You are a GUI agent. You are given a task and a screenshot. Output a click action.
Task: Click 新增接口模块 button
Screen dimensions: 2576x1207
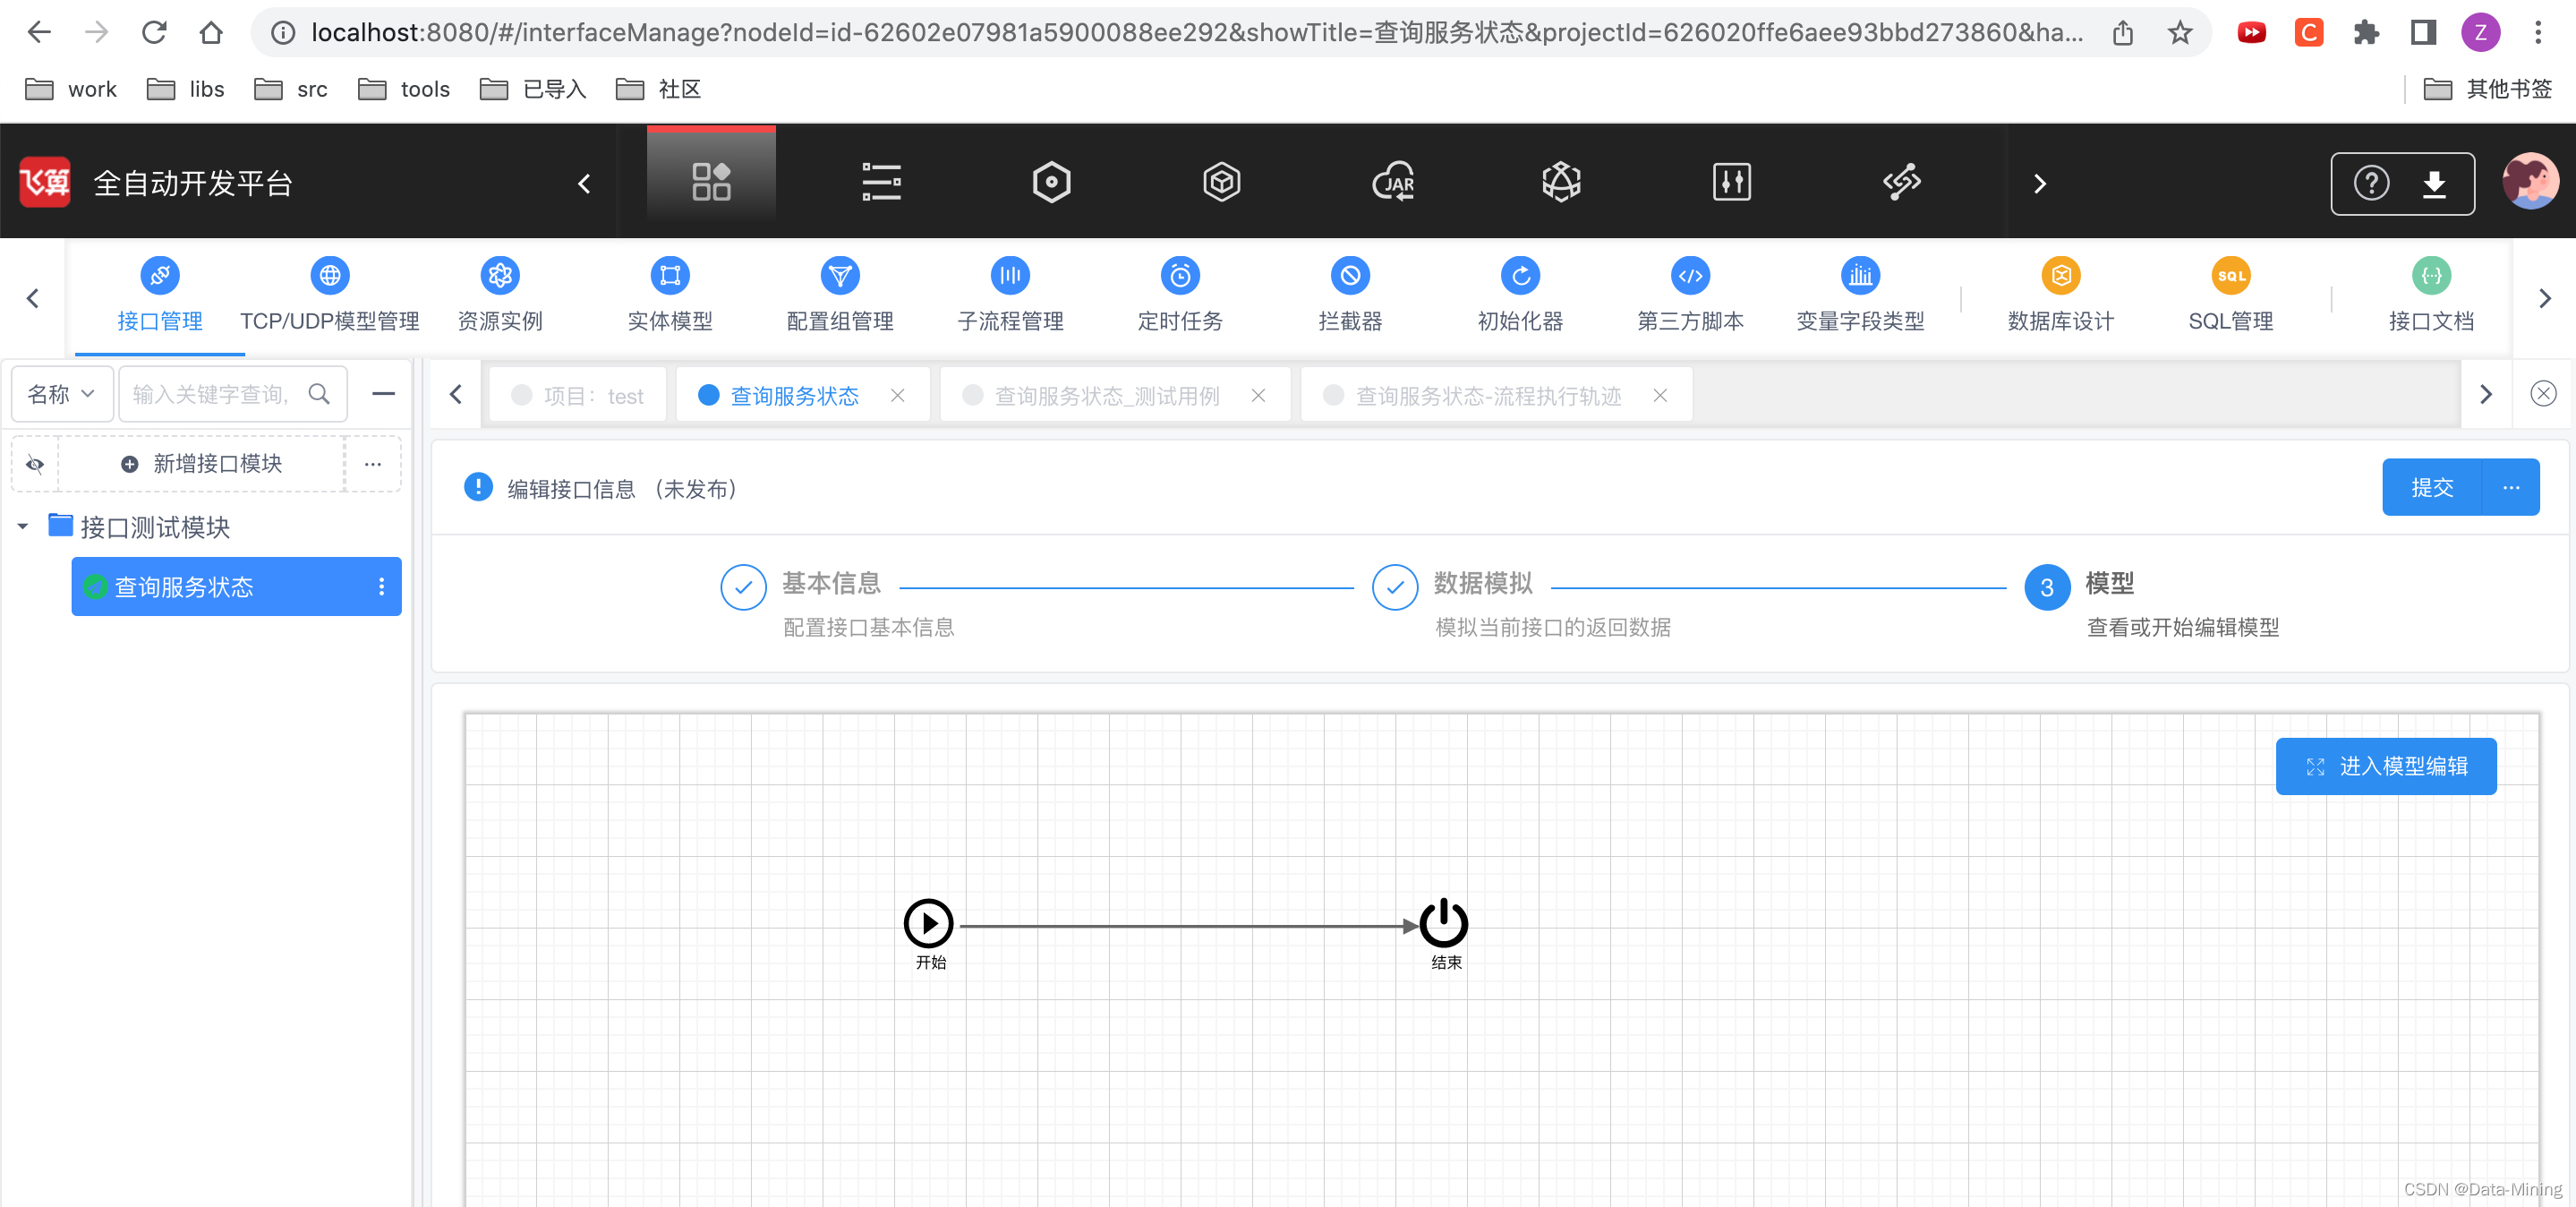[201, 464]
